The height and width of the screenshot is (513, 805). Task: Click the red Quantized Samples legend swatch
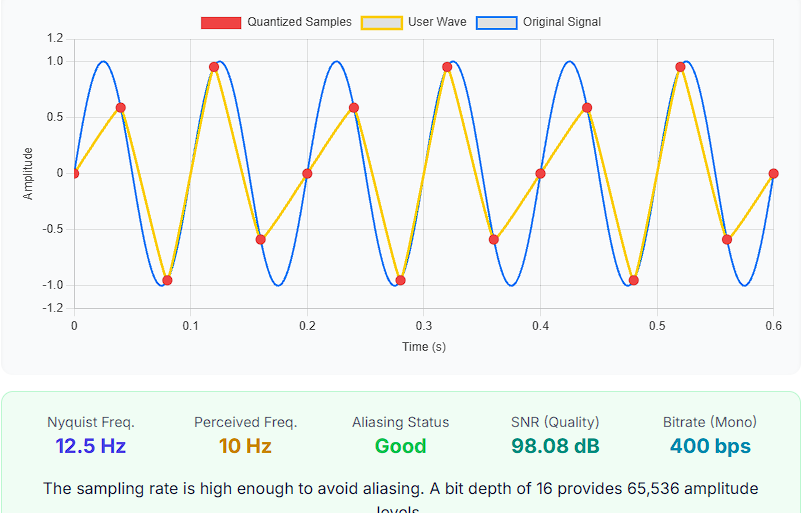(x=220, y=22)
